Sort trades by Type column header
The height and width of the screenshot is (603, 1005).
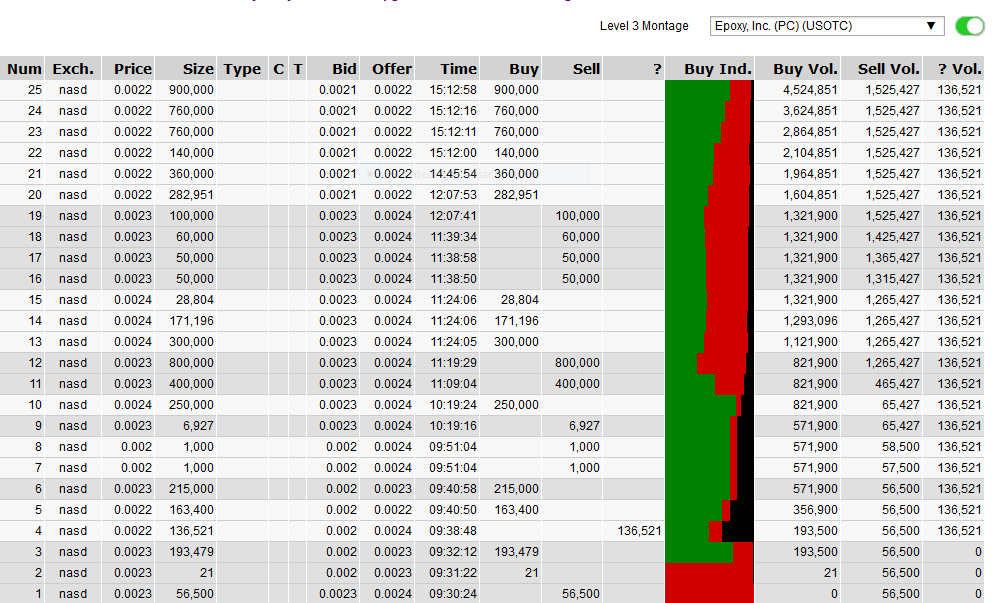pos(242,69)
